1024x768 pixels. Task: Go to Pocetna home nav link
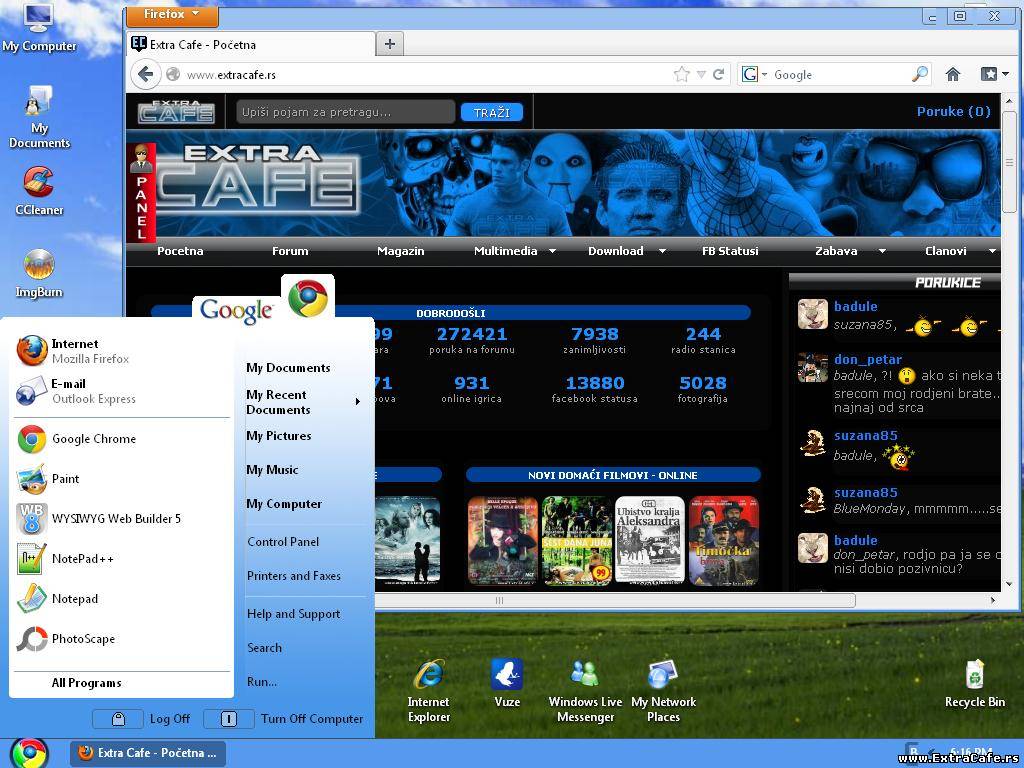[x=180, y=251]
